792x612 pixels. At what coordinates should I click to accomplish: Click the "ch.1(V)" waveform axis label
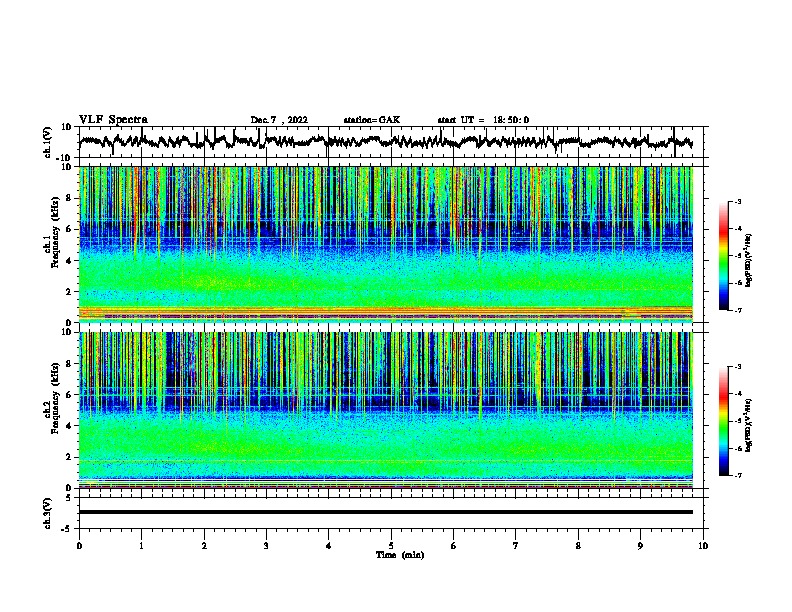pos(48,142)
